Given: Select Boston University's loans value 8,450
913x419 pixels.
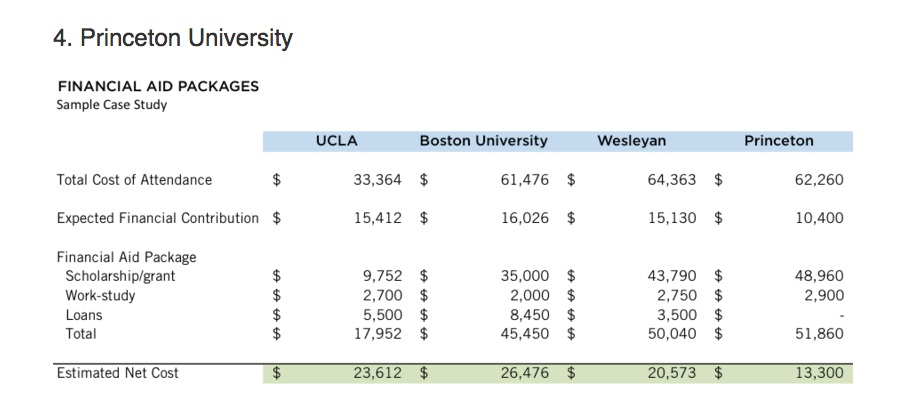Looking at the screenshot, I should point(525,315).
